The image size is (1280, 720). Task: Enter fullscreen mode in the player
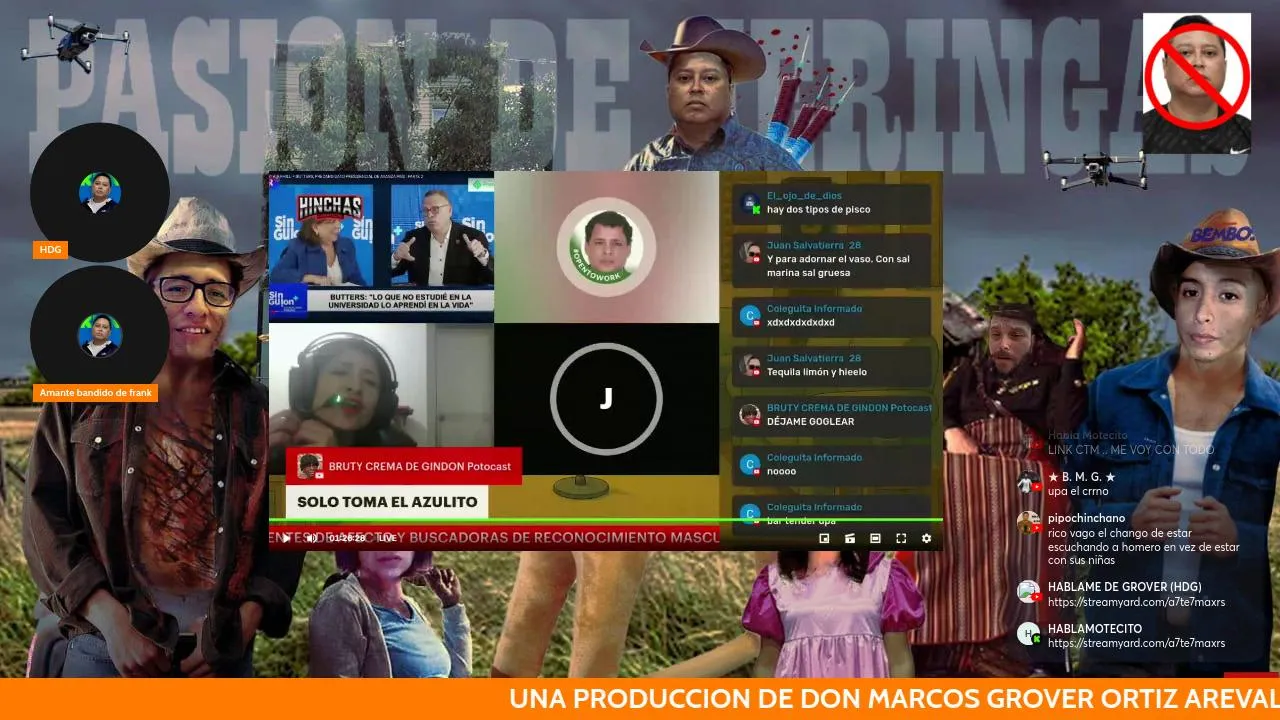coord(901,538)
